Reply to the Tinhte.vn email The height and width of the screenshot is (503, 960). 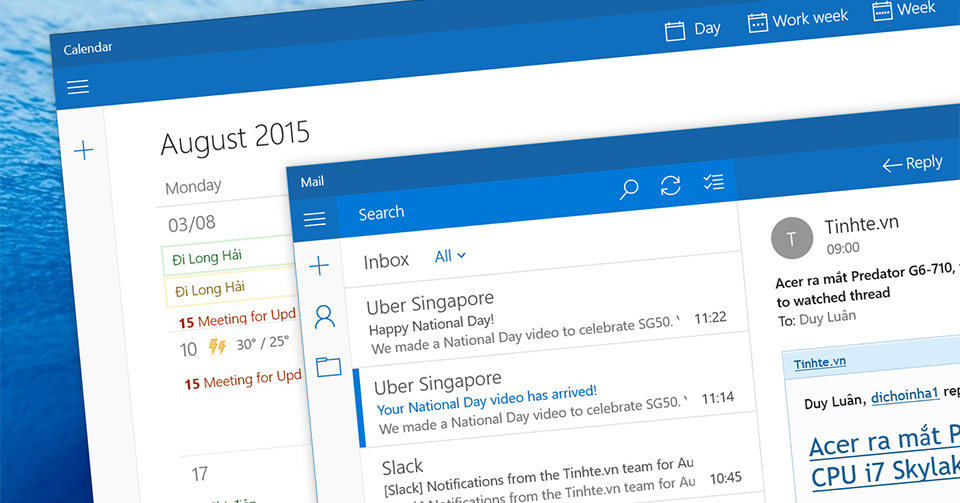(912, 163)
